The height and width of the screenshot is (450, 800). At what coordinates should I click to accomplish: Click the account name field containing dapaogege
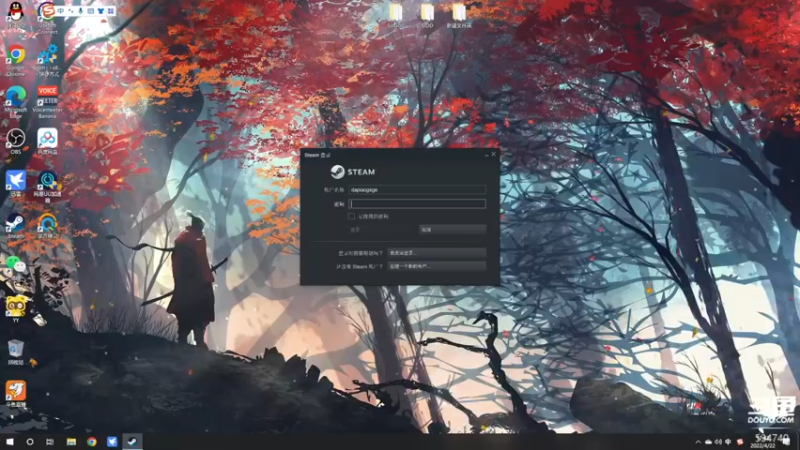click(417, 190)
